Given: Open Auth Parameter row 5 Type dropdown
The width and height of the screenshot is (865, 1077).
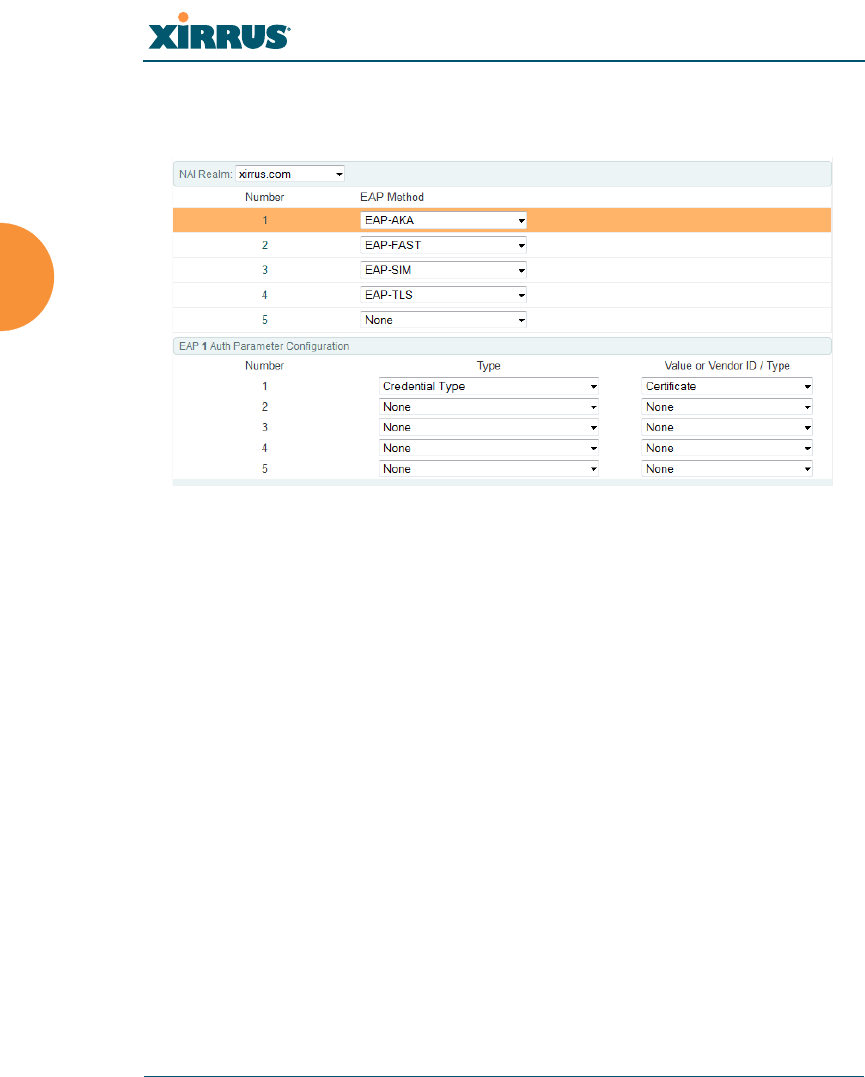Looking at the screenshot, I should [488, 468].
